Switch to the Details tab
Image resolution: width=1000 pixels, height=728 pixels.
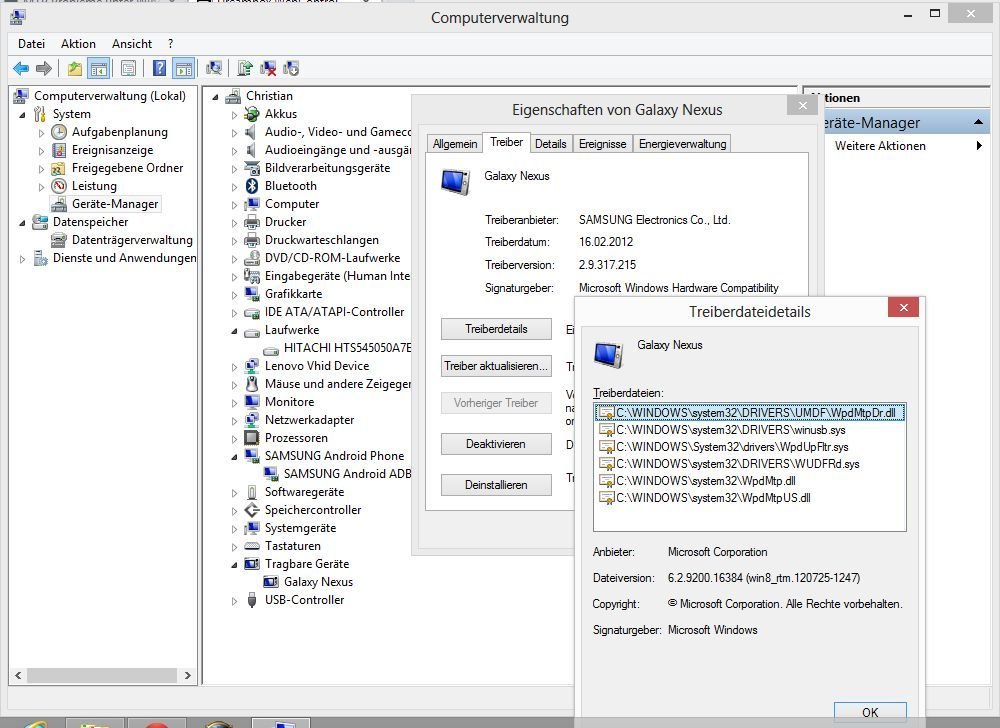pyautogui.click(x=550, y=144)
